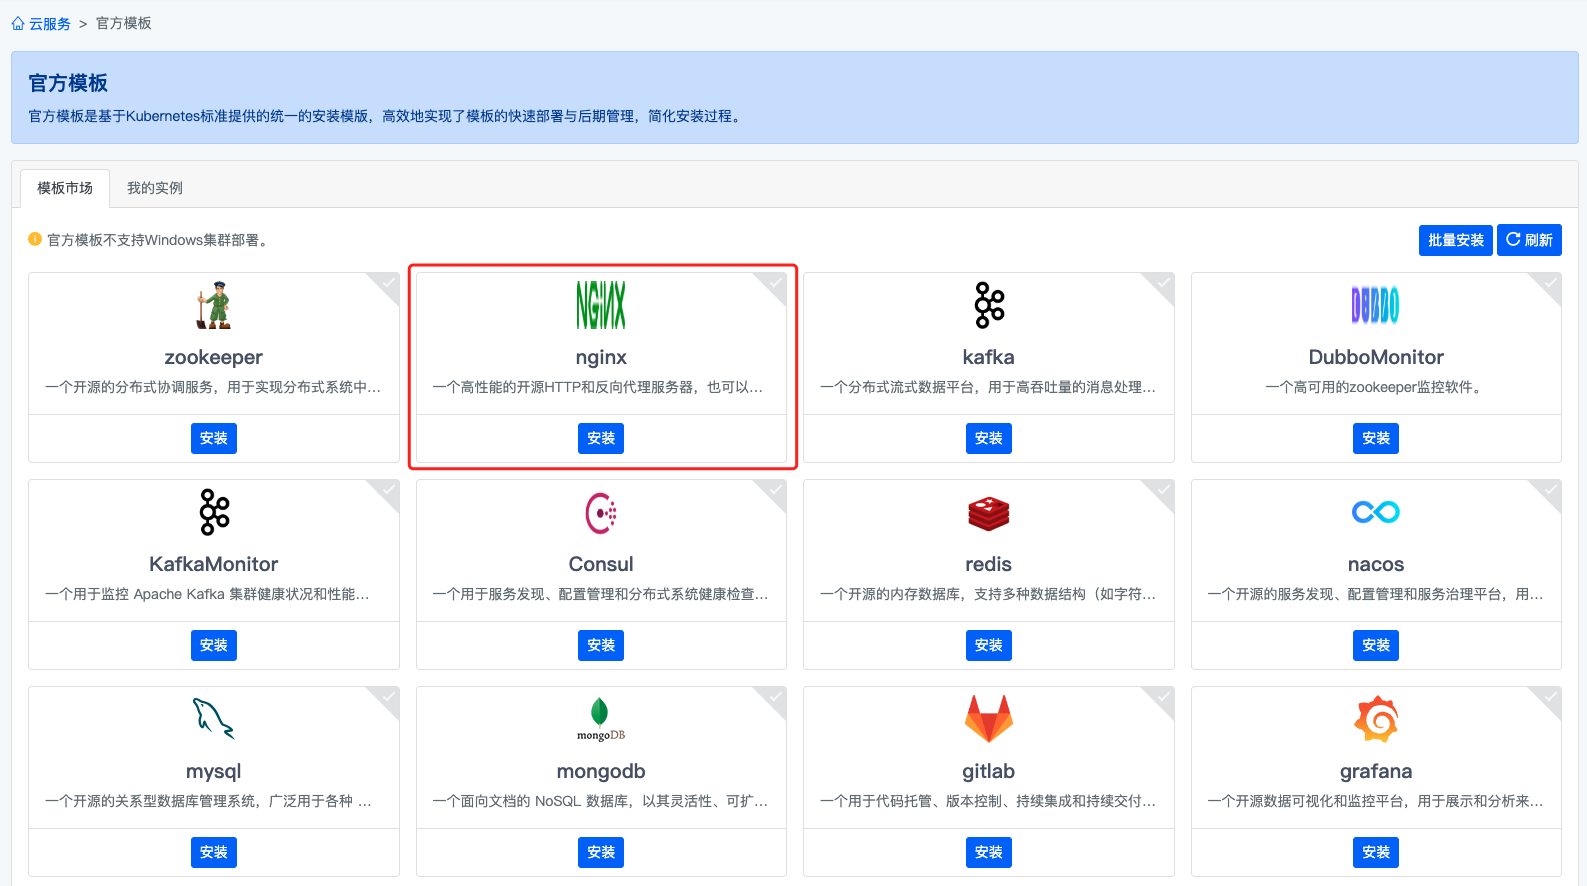Screen dimensions: 1587x886
Task: Install the DubboMonitor template
Action: (x=1376, y=438)
